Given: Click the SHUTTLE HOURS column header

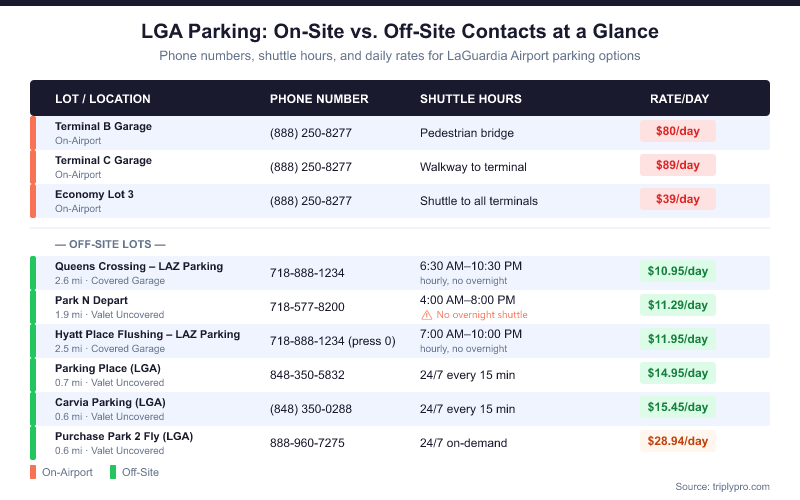Looking at the screenshot, I should point(471,99).
